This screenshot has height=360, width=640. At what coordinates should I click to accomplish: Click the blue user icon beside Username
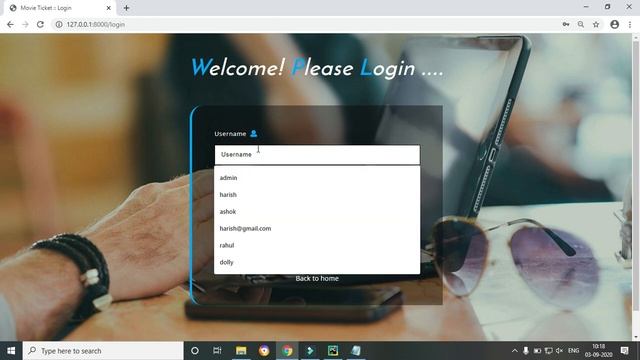pos(253,133)
